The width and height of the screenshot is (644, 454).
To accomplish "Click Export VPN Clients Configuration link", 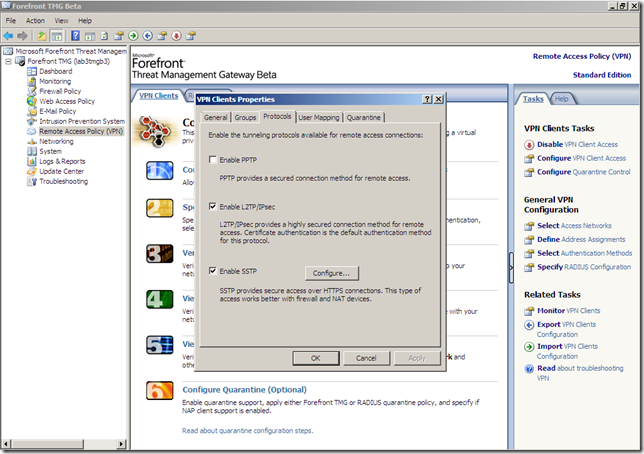I will pos(566,330).
